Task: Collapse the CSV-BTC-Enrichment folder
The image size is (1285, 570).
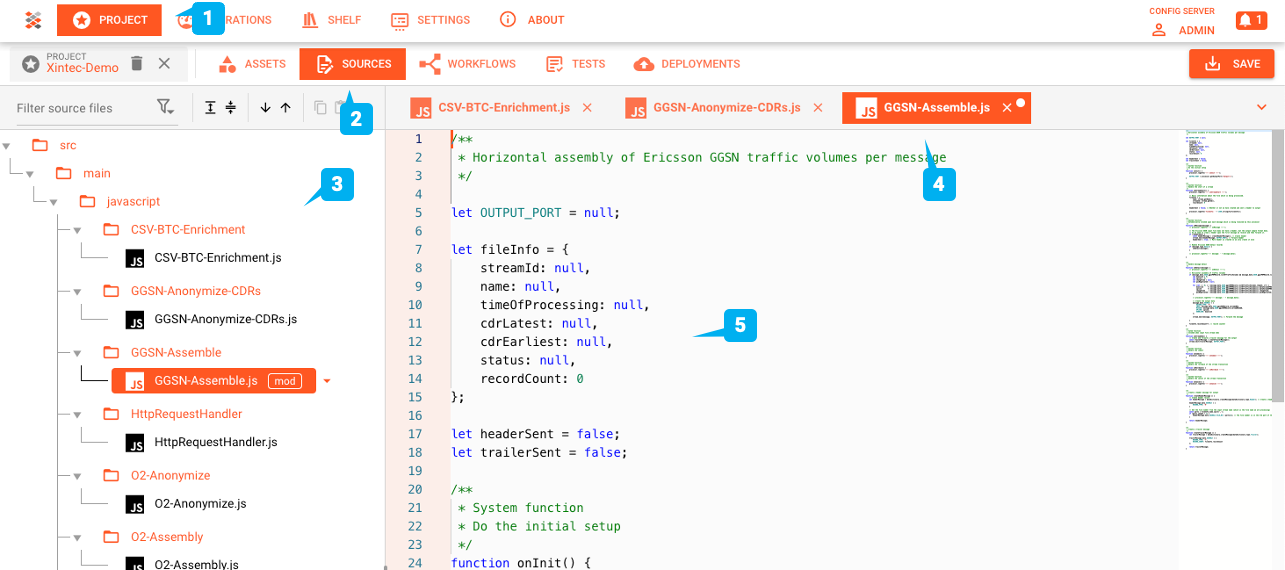Action: (77, 230)
